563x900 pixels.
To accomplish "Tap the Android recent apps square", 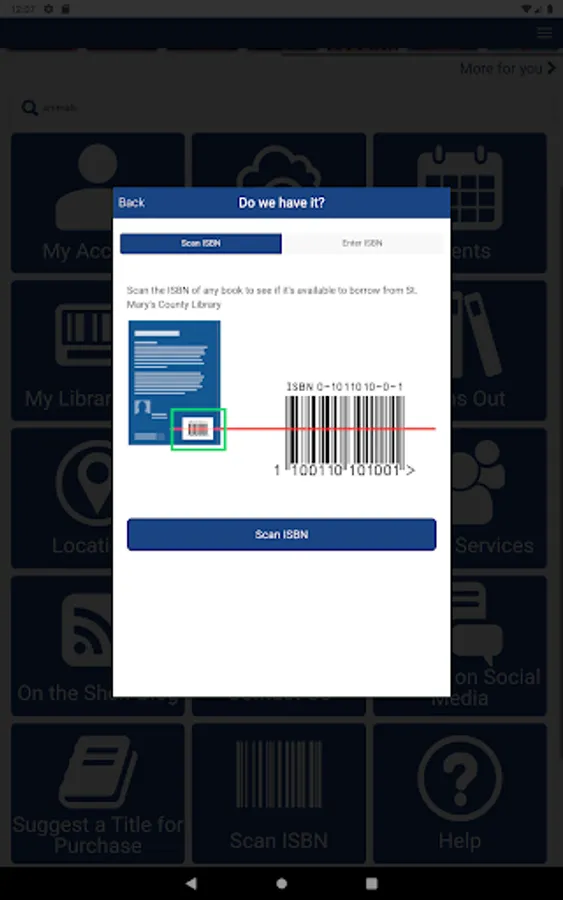I will click(372, 883).
